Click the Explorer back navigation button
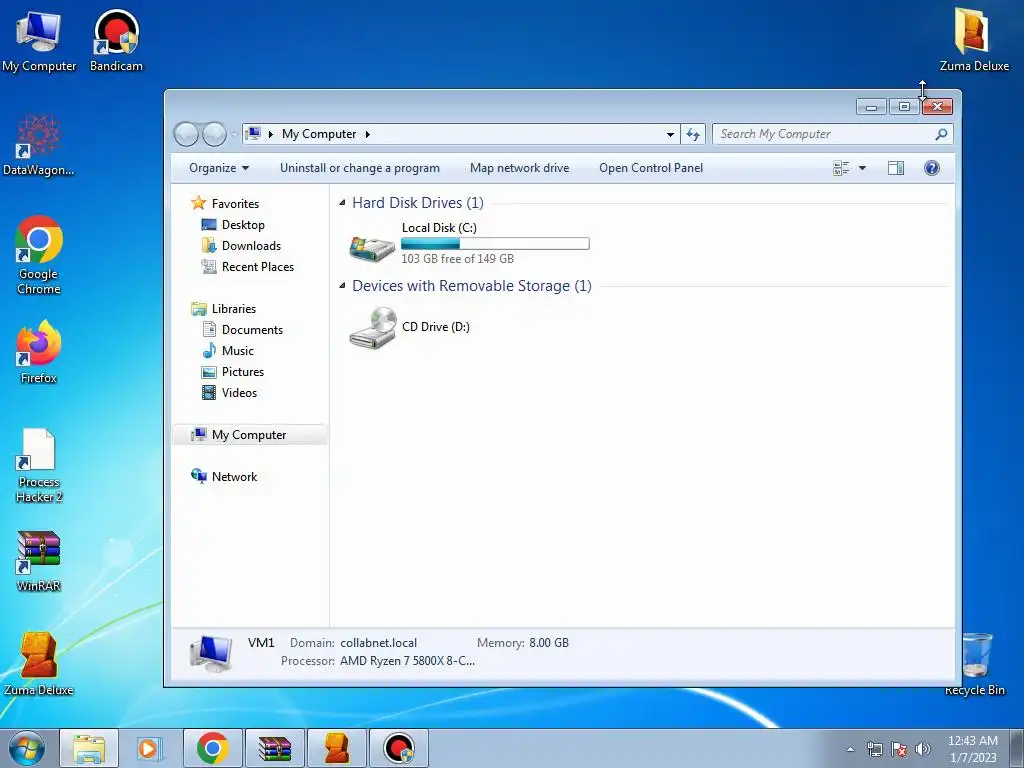Image resolution: width=1024 pixels, height=768 pixels. pyautogui.click(x=186, y=134)
